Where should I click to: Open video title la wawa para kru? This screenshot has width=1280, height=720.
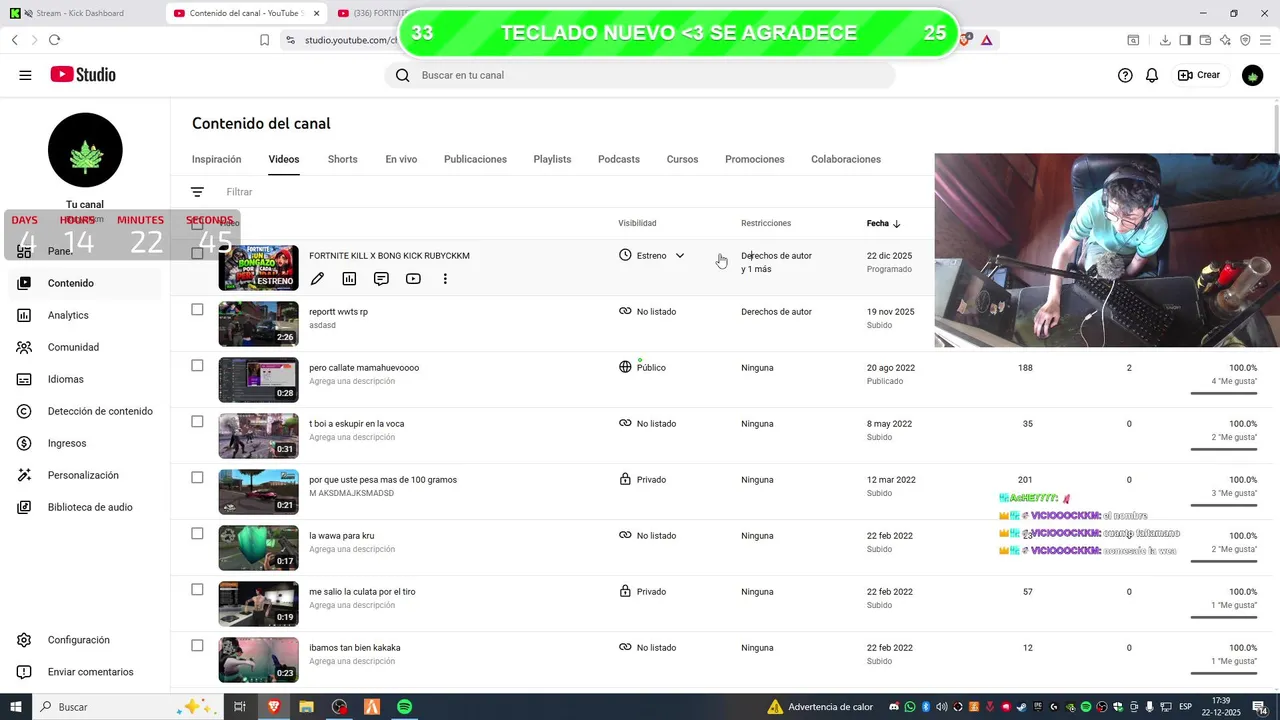click(x=341, y=535)
